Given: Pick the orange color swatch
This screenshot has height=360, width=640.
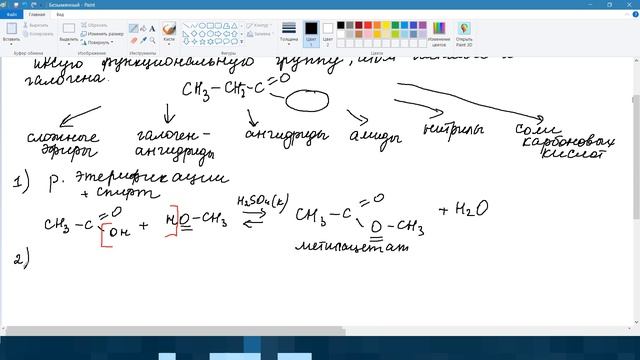Looking at the screenshot, I should (377, 25).
